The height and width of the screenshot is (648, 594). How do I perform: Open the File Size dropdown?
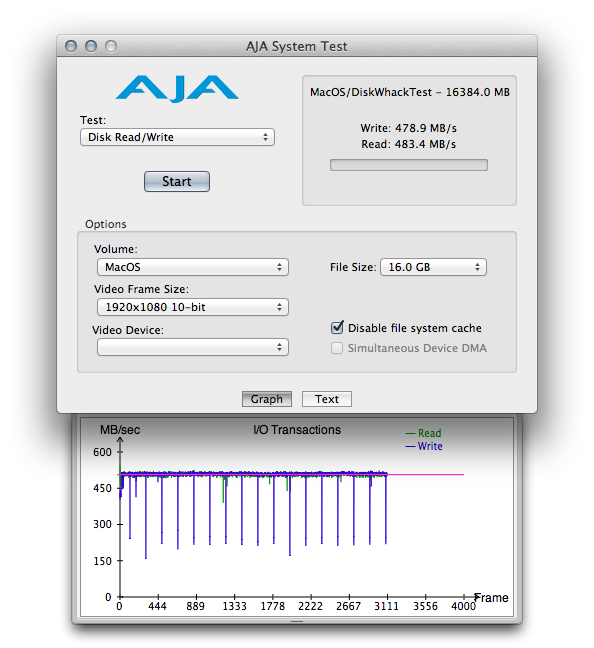pos(433,267)
